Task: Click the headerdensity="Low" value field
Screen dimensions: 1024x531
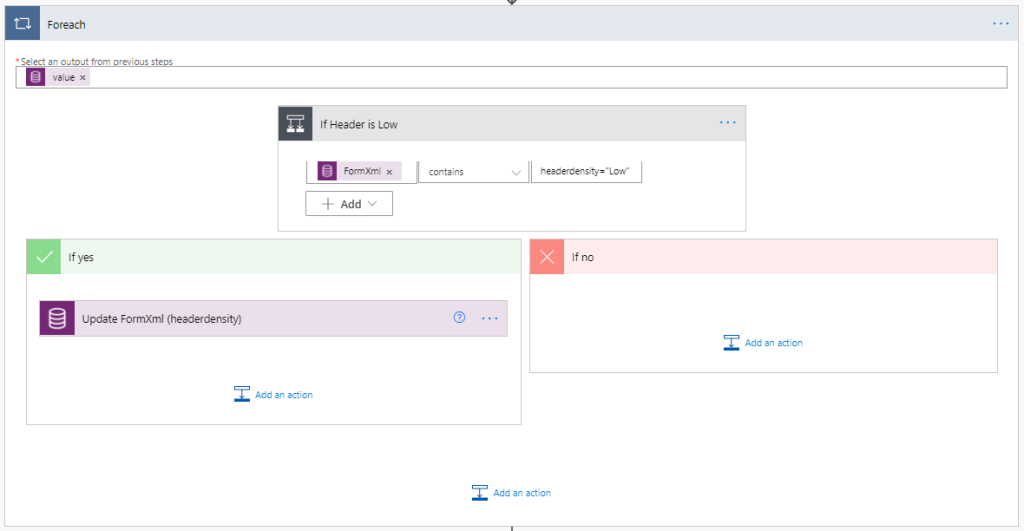Action: click(x=585, y=172)
